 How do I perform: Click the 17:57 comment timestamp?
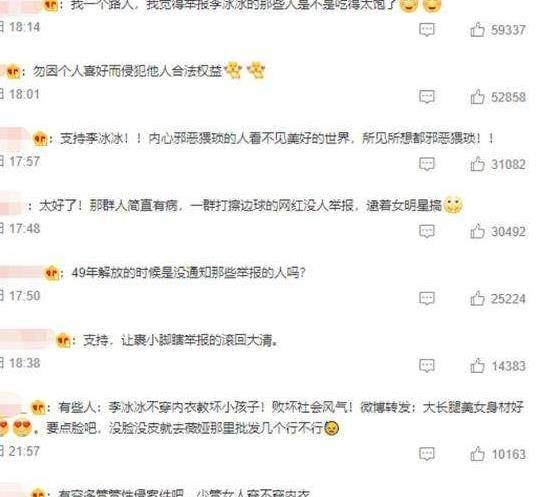[x=24, y=161]
